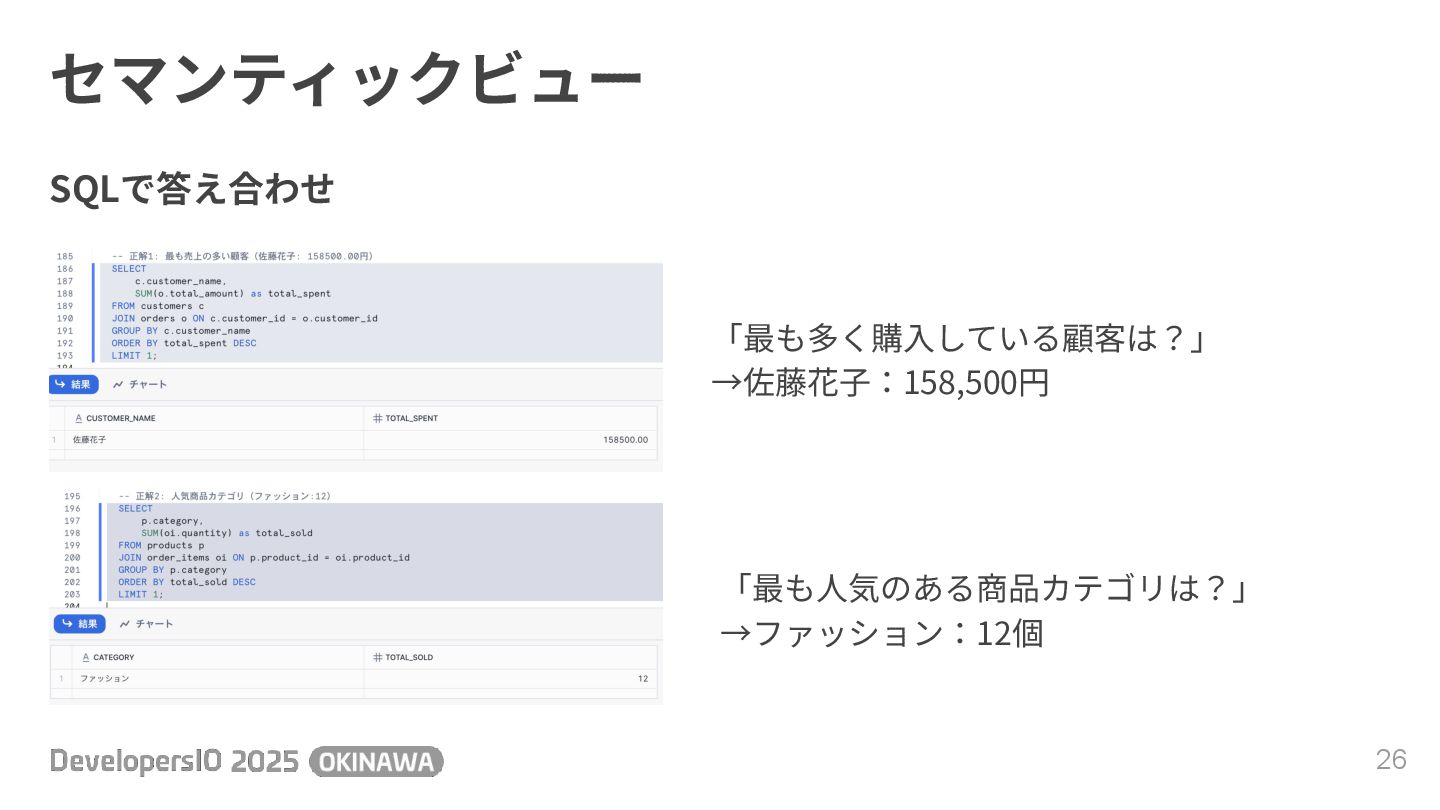The image size is (1440, 810).
Task: Select the 佐藤花子 result cell
Action: (90, 439)
